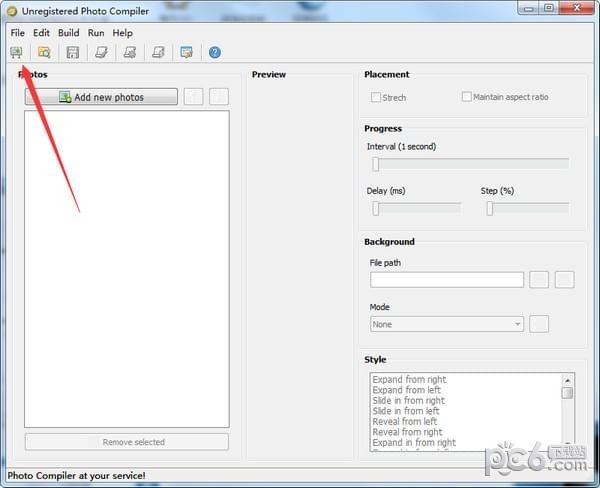Select 'Slide in from right' style
Image resolution: width=600 pixels, height=488 pixels.
point(409,401)
